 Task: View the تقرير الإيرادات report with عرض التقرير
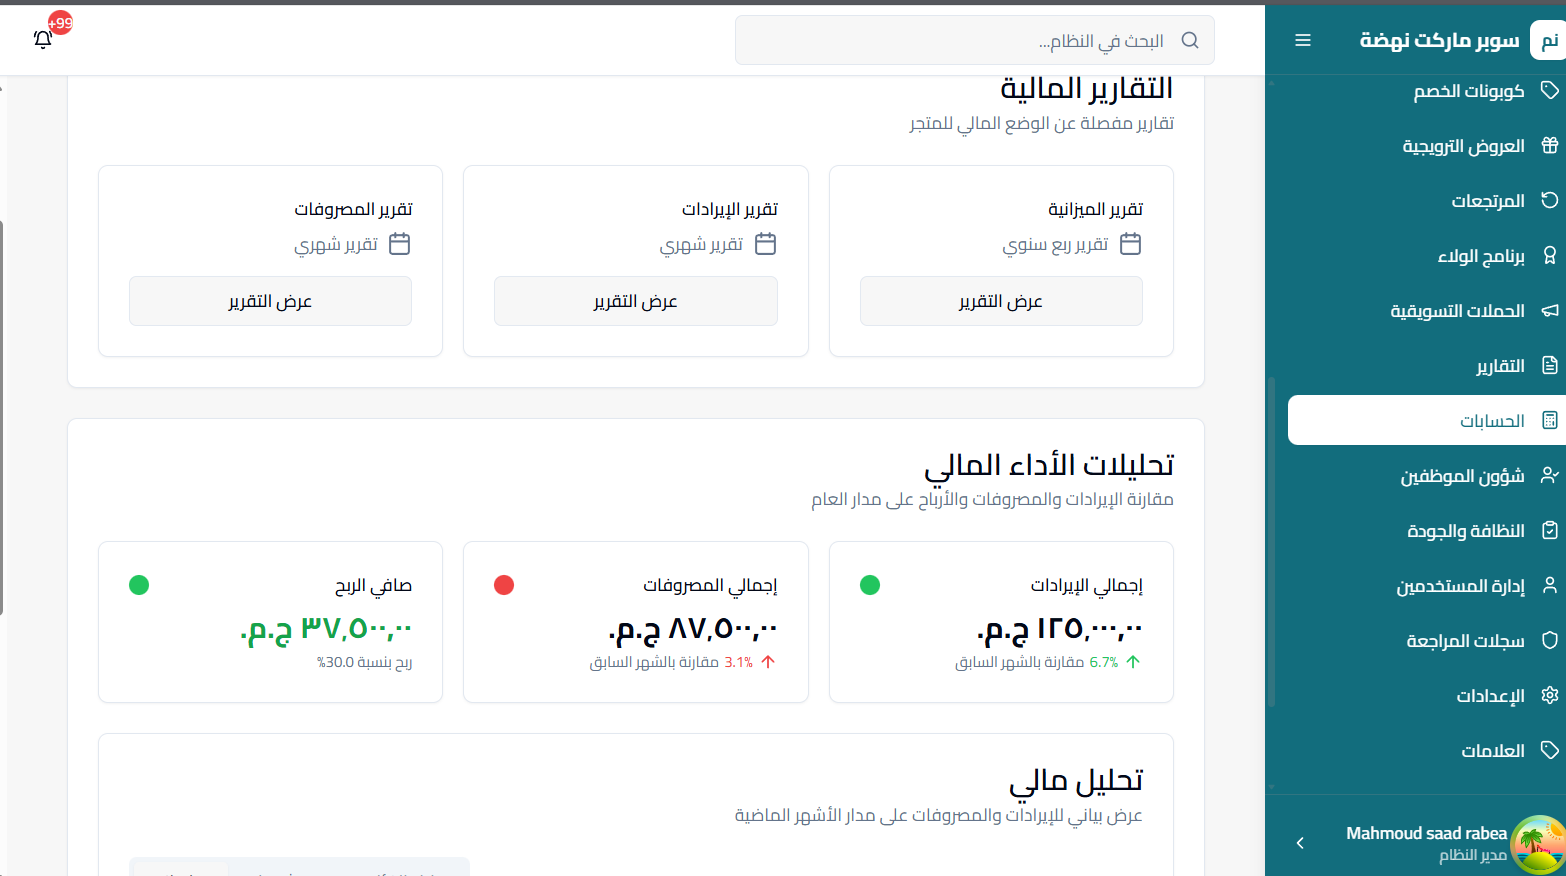pyautogui.click(x=636, y=301)
